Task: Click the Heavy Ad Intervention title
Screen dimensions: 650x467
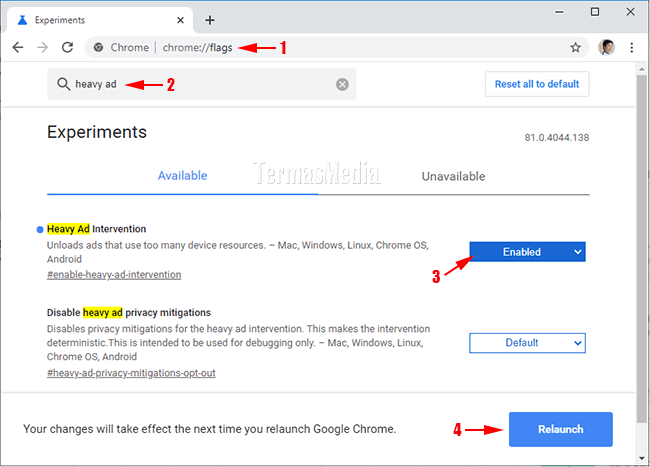Action: [97, 229]
